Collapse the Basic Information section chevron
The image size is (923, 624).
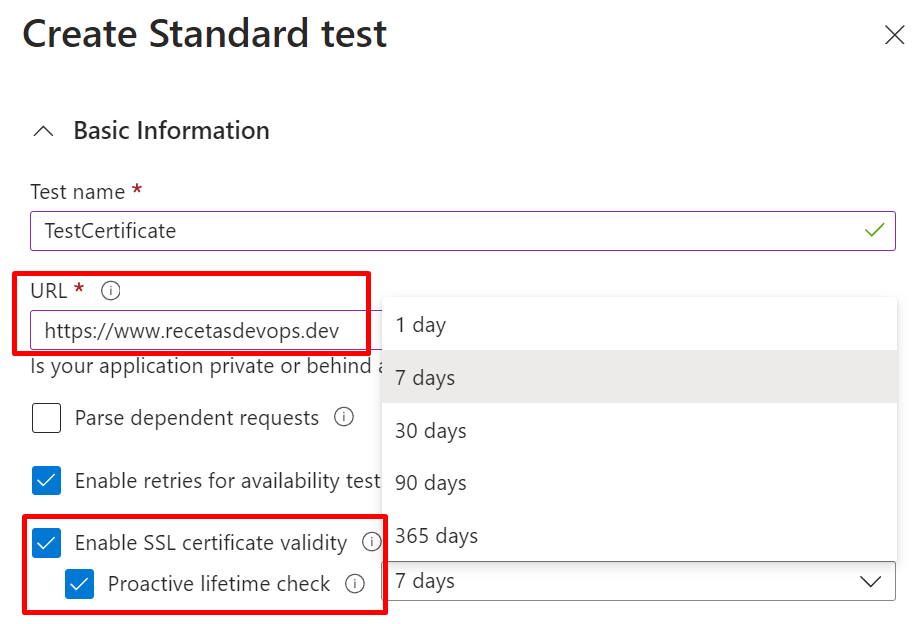(x=44, y=131)
